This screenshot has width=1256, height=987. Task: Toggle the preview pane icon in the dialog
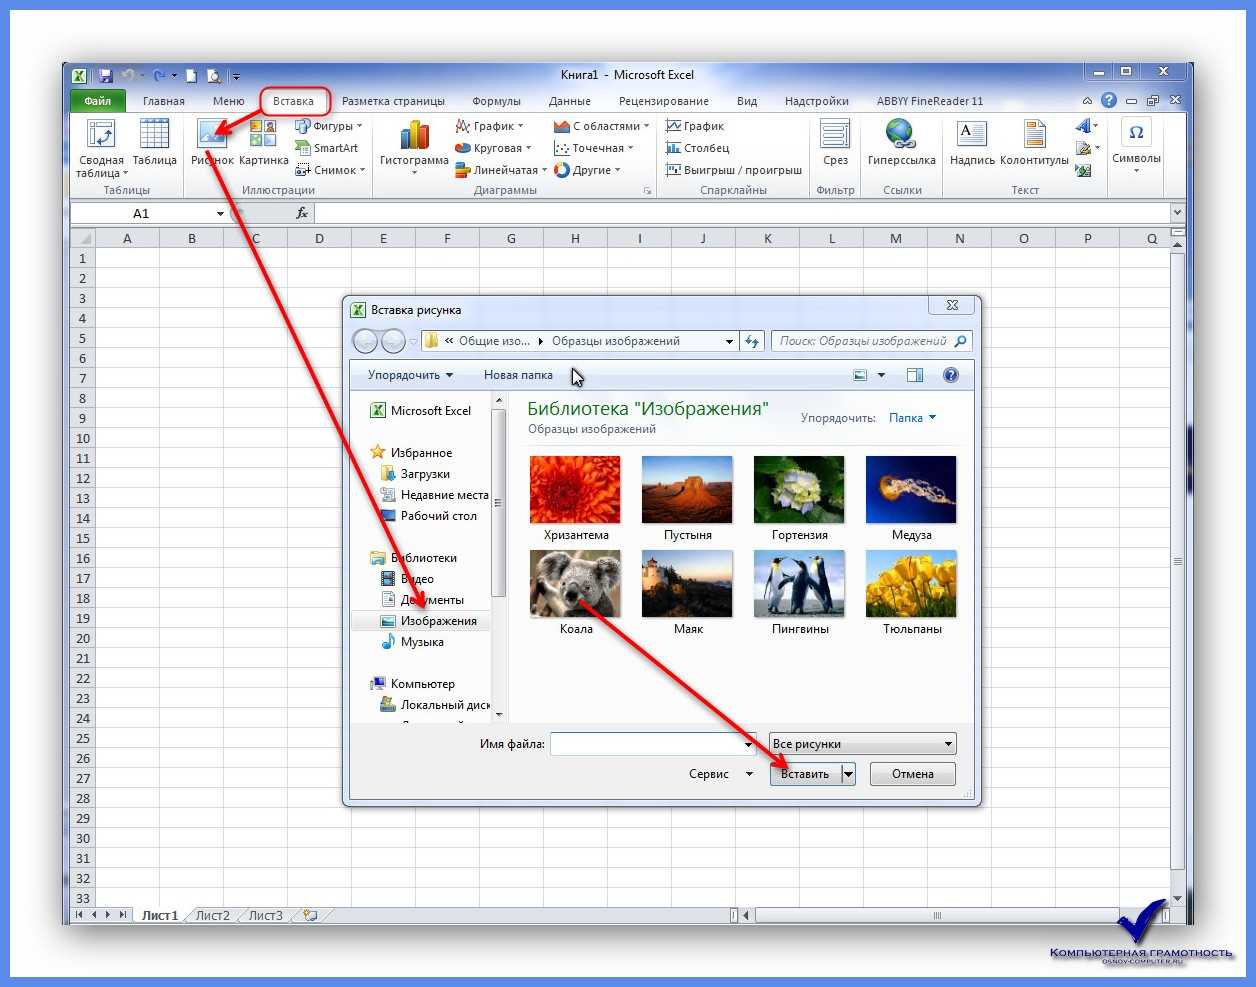pos(915,375)
